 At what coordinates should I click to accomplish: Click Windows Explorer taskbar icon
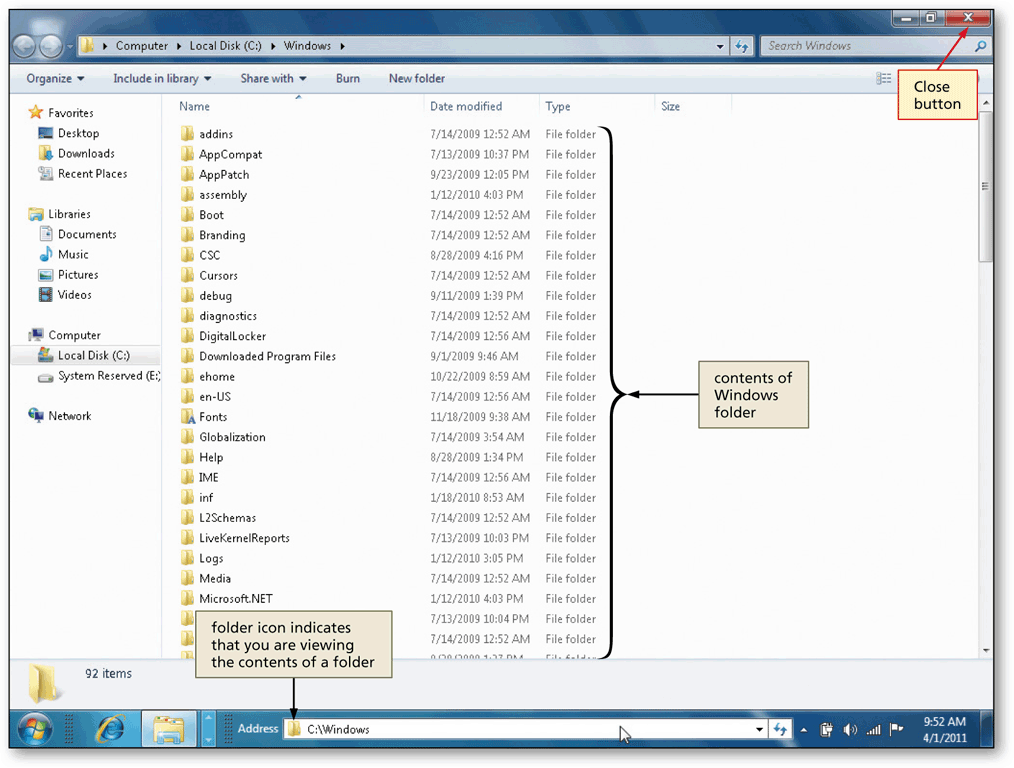(x=169, y=729)
